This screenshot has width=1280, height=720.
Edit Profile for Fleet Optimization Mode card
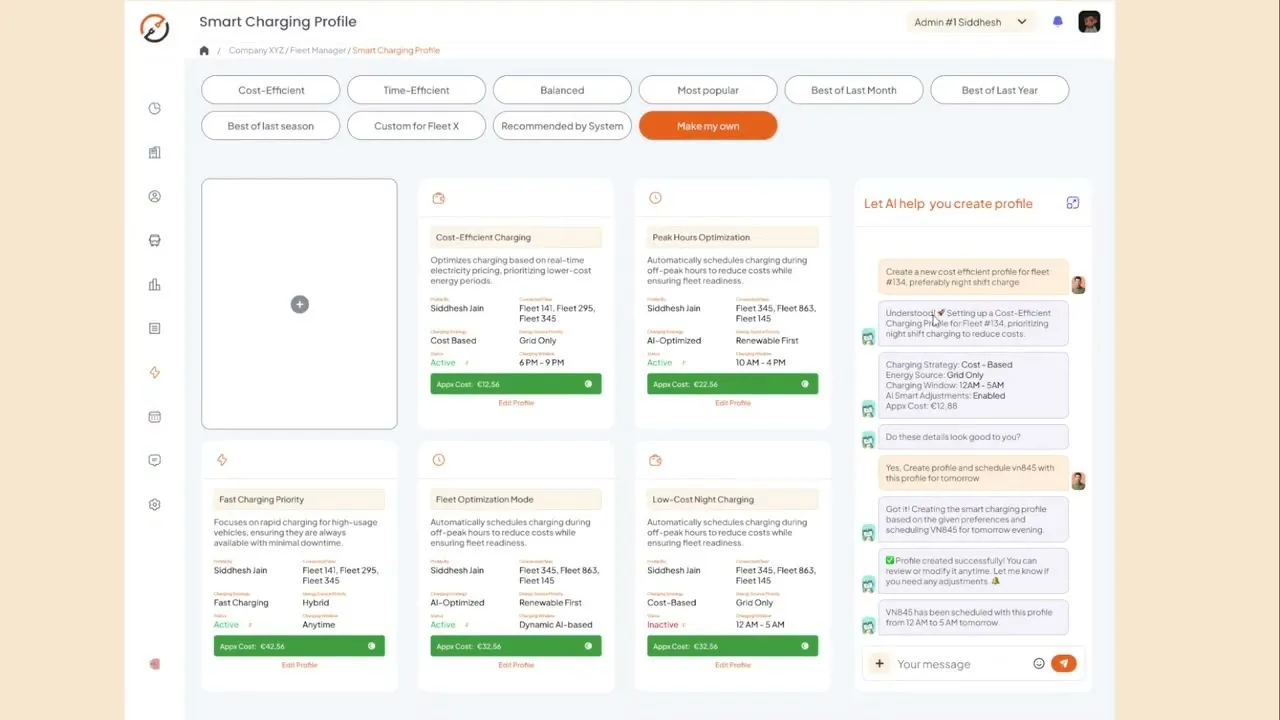coord(516,665)
